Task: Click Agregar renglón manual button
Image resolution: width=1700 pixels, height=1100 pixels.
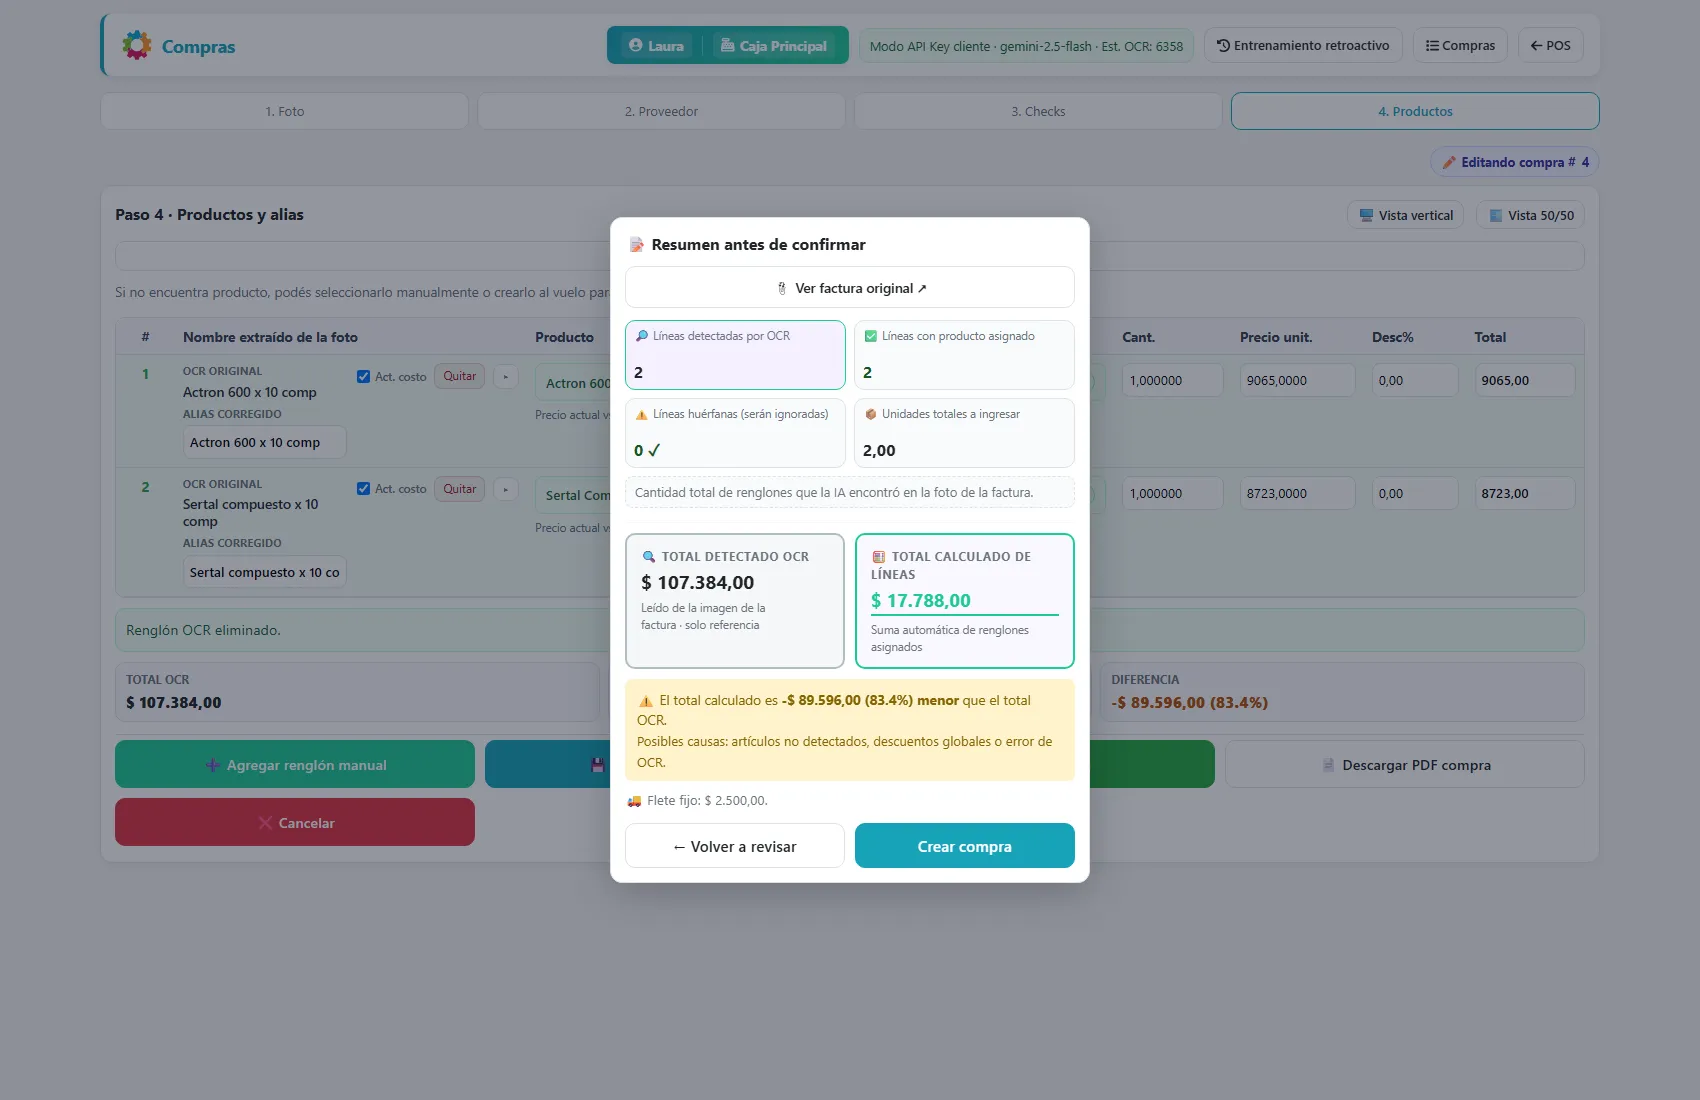Action: 295,764
